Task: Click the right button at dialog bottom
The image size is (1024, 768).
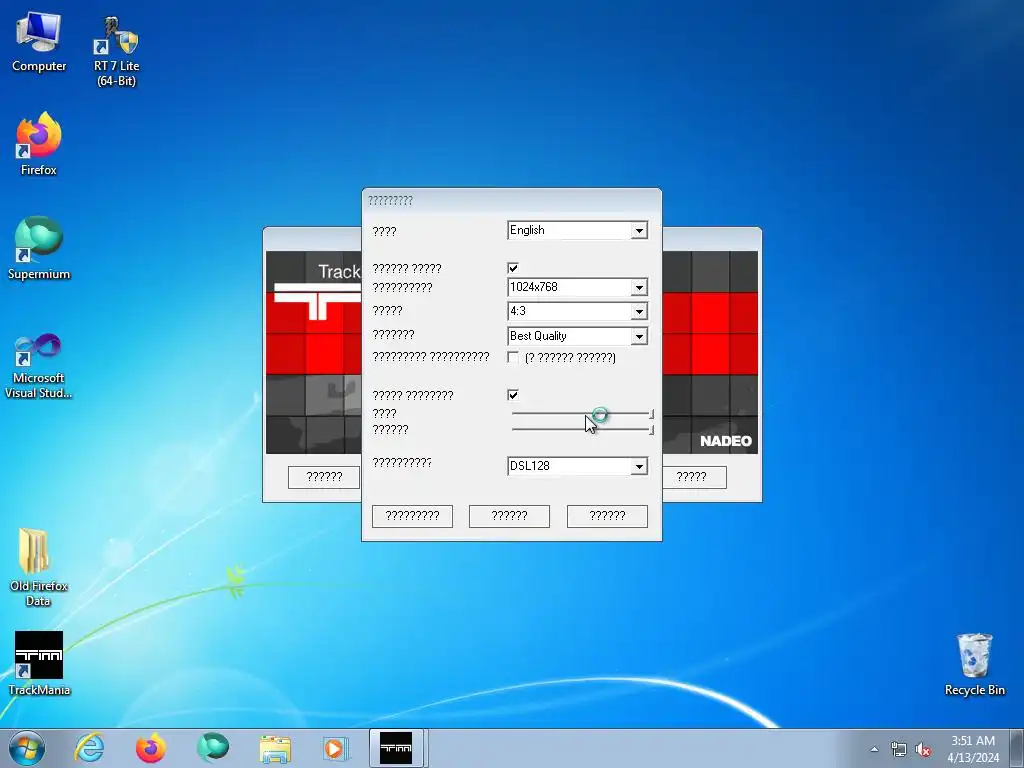Action: coord(607,516)
